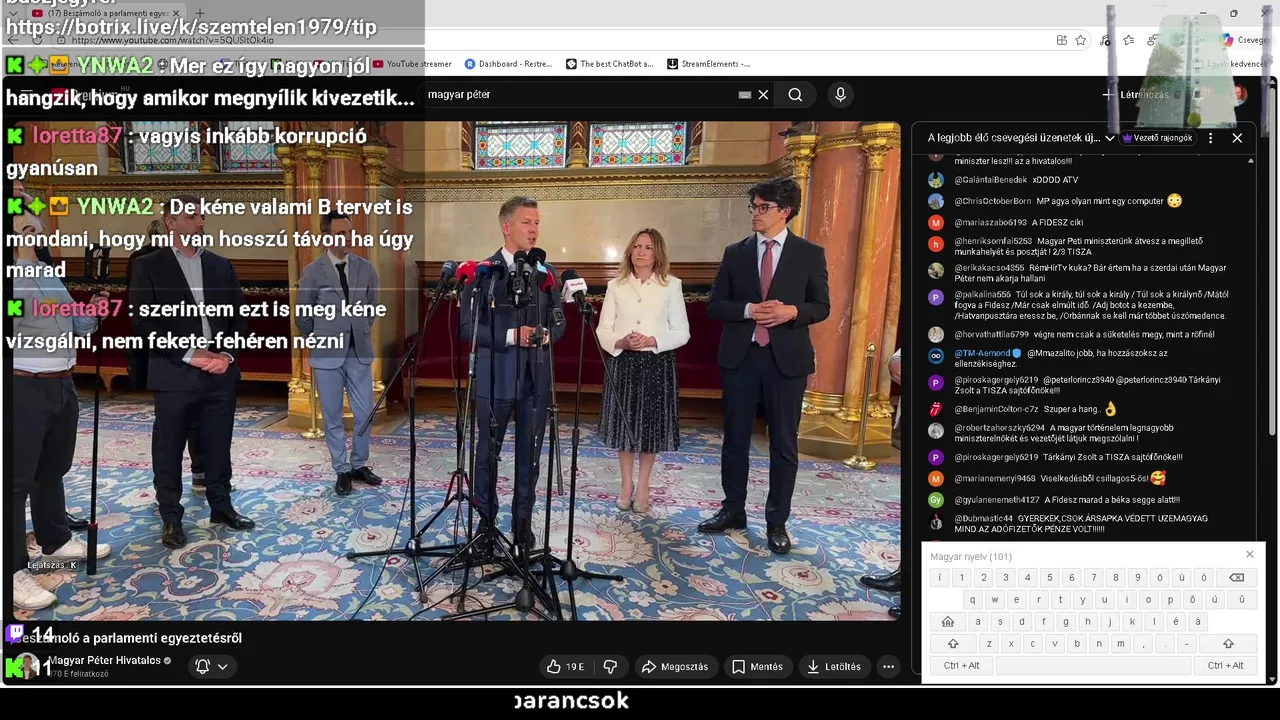The image size is (1280, 720).
Task: Open browser apps/extensions icon in the address bar
Action: 1061,40
